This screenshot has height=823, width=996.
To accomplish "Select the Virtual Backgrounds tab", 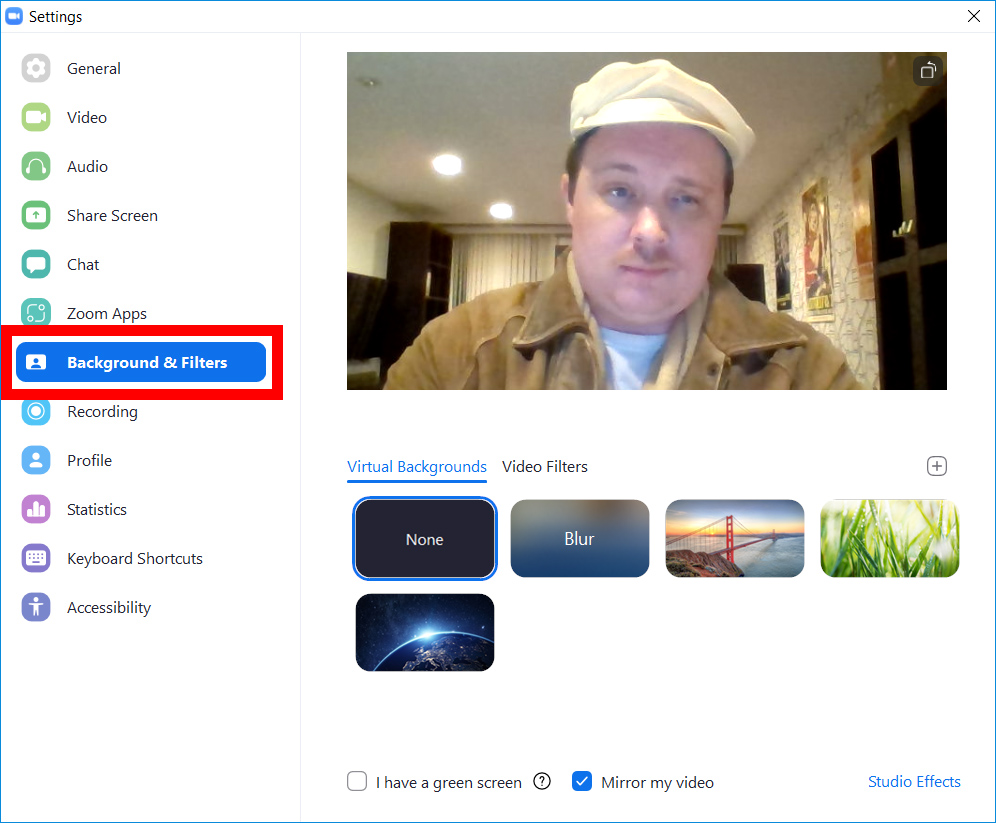I will click(x=417, y=467).
